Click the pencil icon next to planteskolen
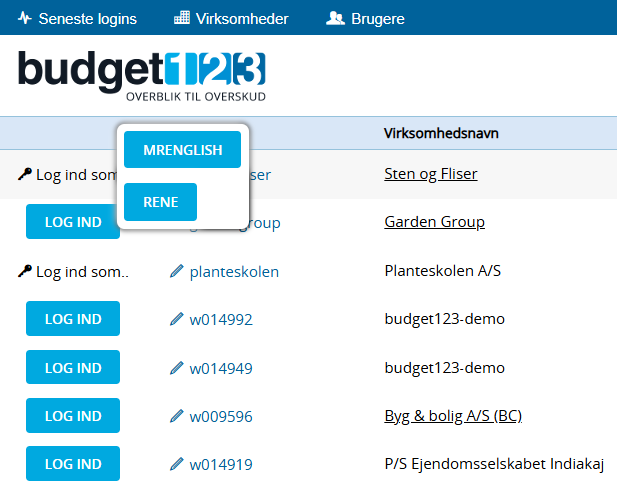The image size is (617, 492). click(x=177, y=271)
